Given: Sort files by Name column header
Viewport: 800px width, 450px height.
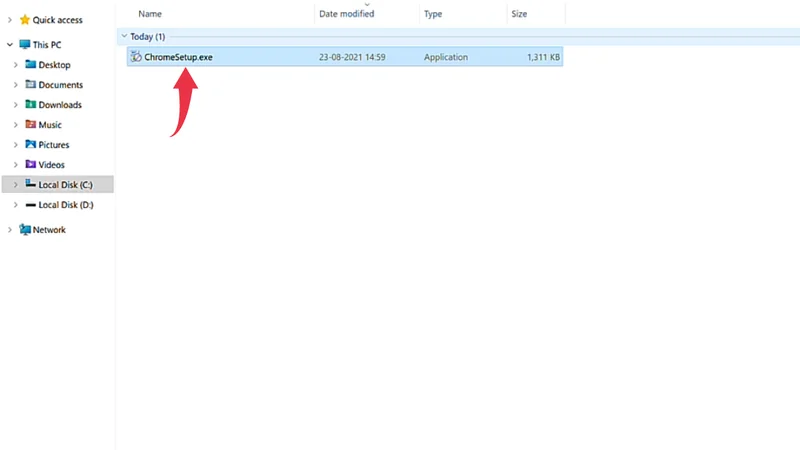Looking at the screenshot, I should (x=150, y=14).
